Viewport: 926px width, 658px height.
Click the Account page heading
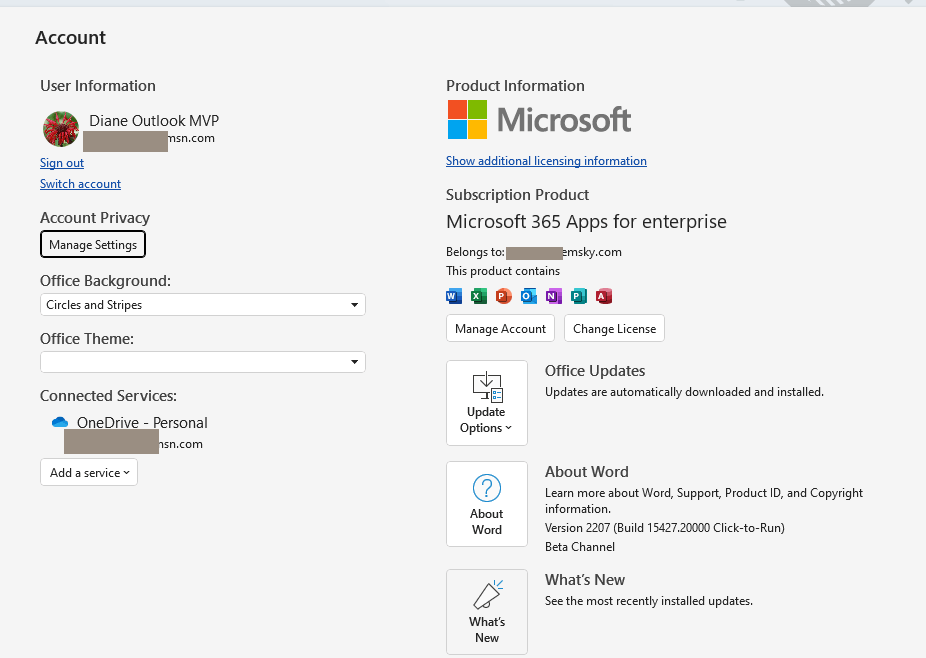[70, 37]
